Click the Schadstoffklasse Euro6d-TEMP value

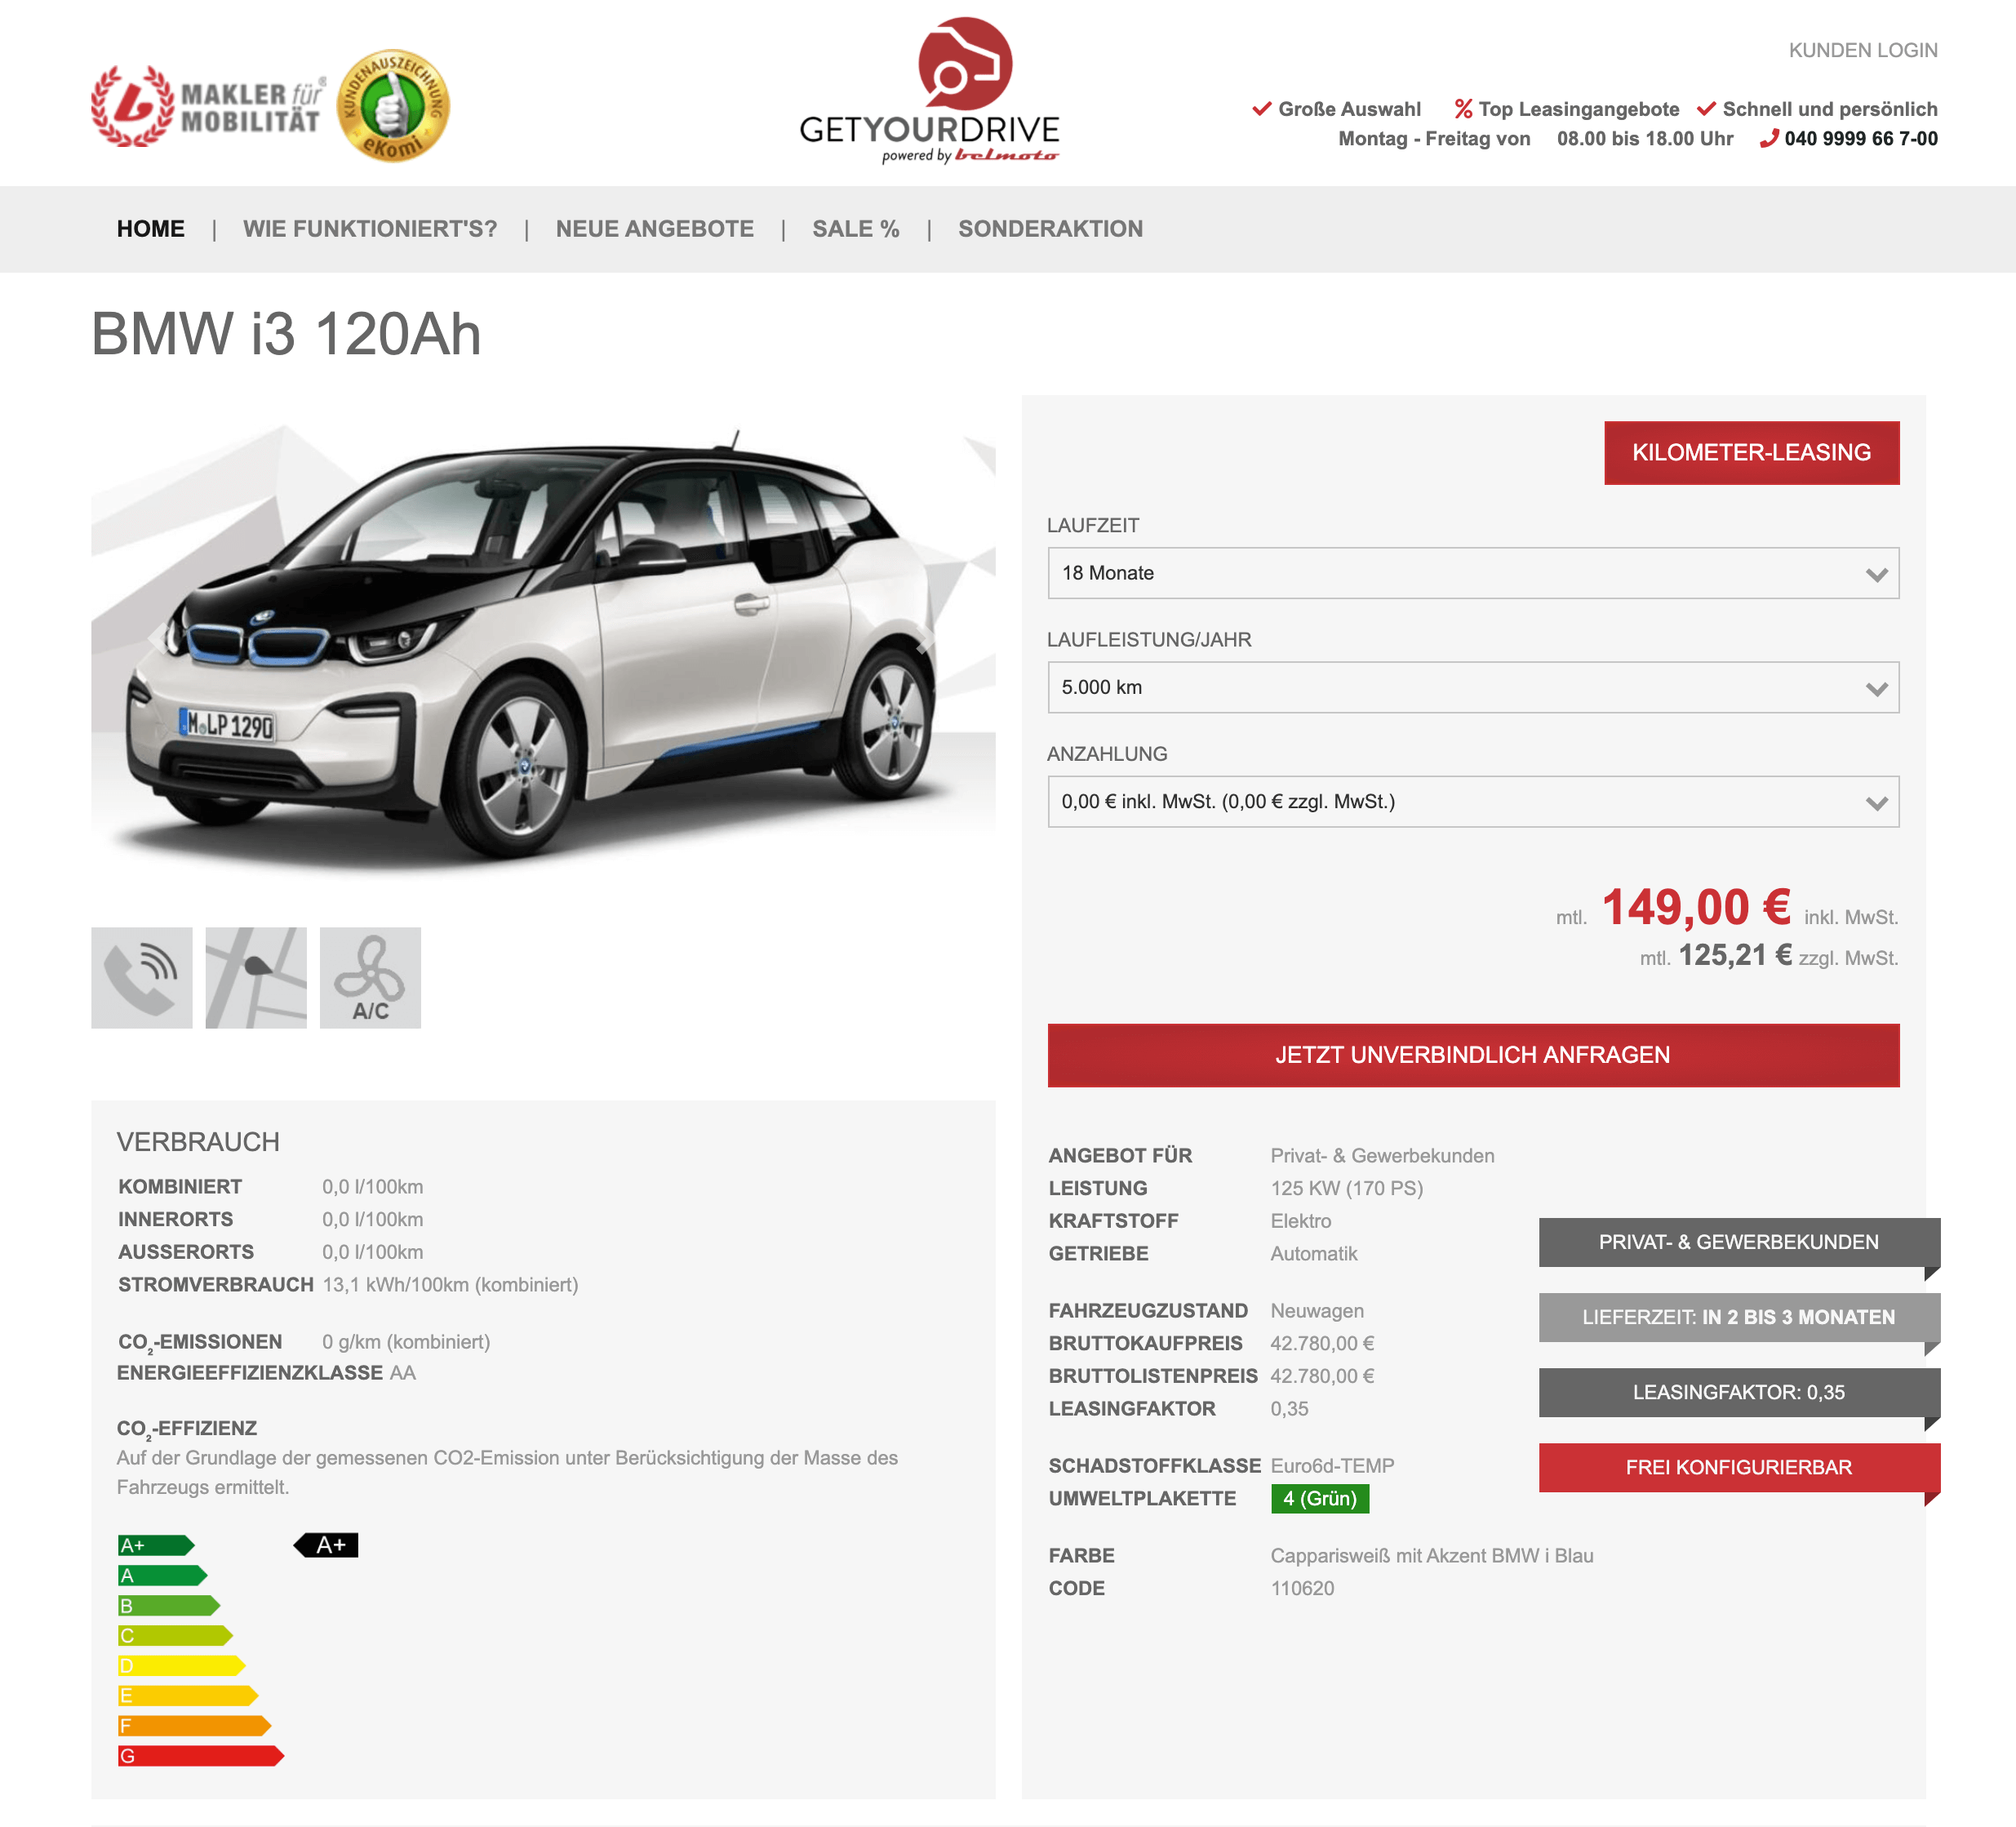point(1332,1465)
